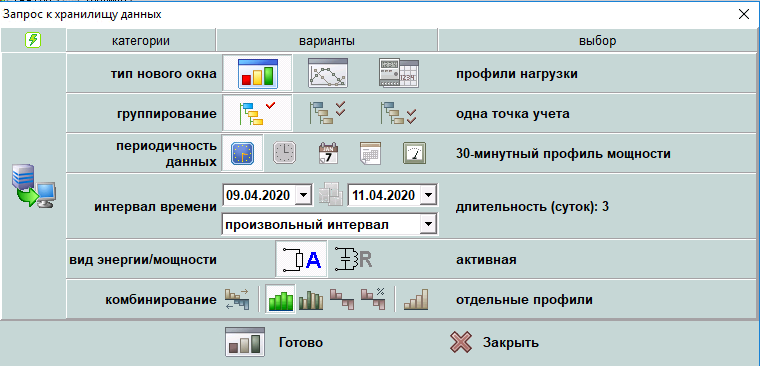
Task: Select the bar chart window type
Action: [257, 73]
